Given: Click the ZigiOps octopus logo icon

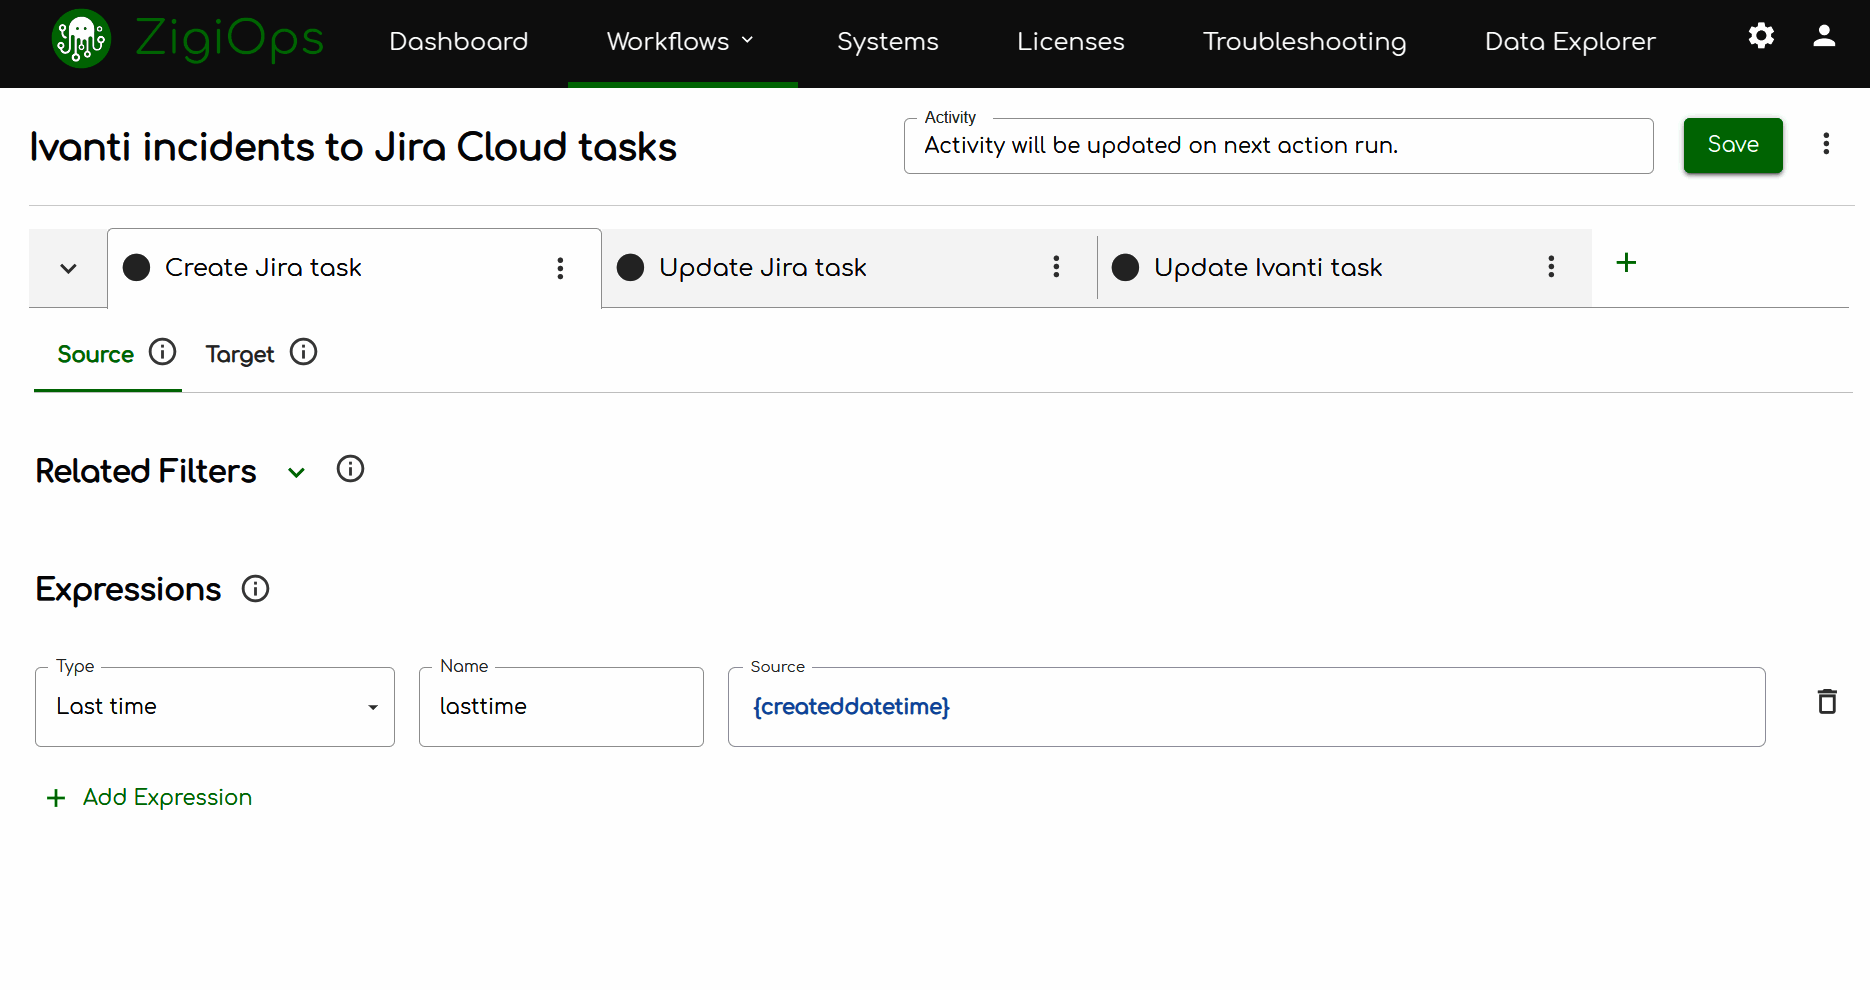Looking at the screenshot, I should [x=81, y=40].
